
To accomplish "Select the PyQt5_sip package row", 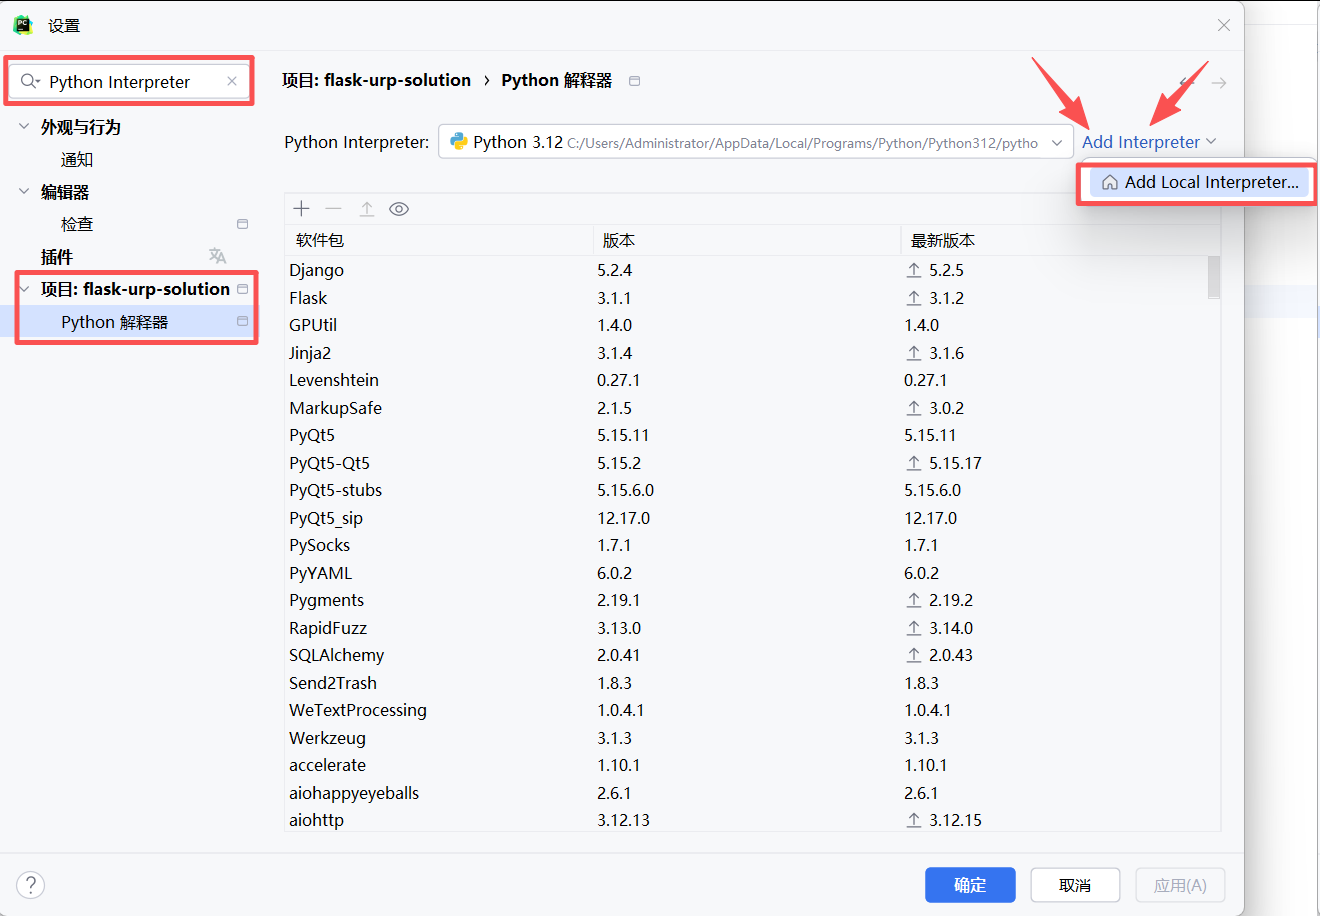I will click(x=746, y=518).
